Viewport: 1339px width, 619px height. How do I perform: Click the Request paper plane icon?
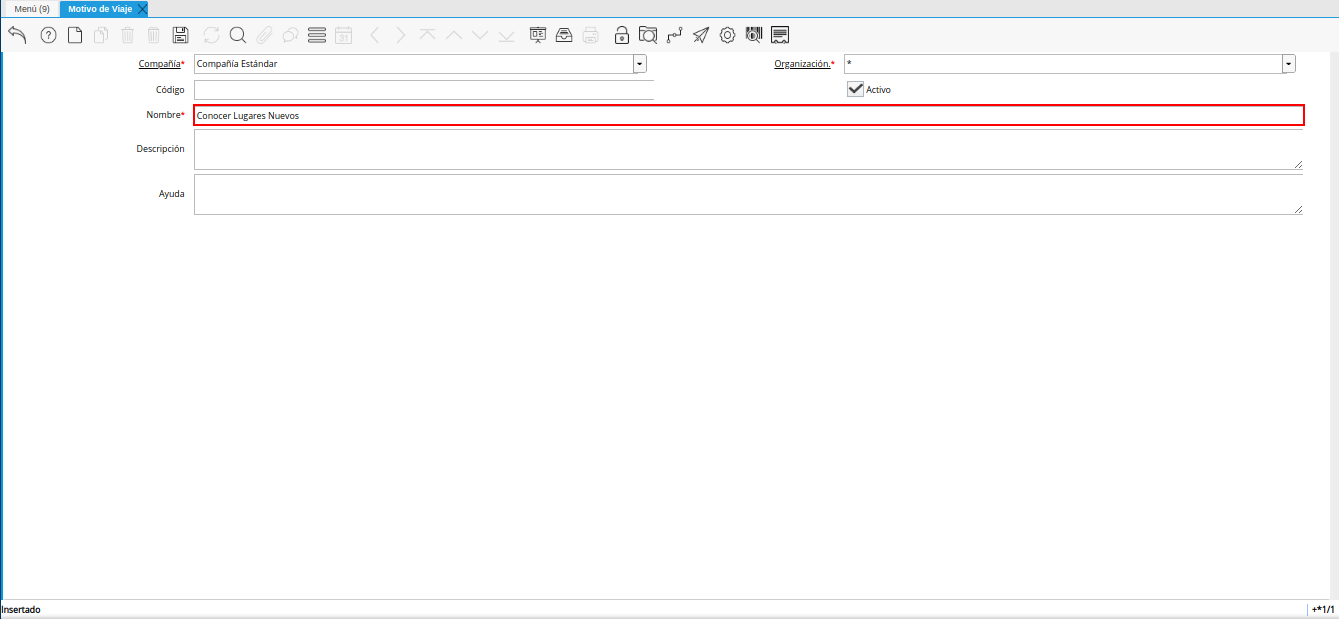tap(701, 35)
